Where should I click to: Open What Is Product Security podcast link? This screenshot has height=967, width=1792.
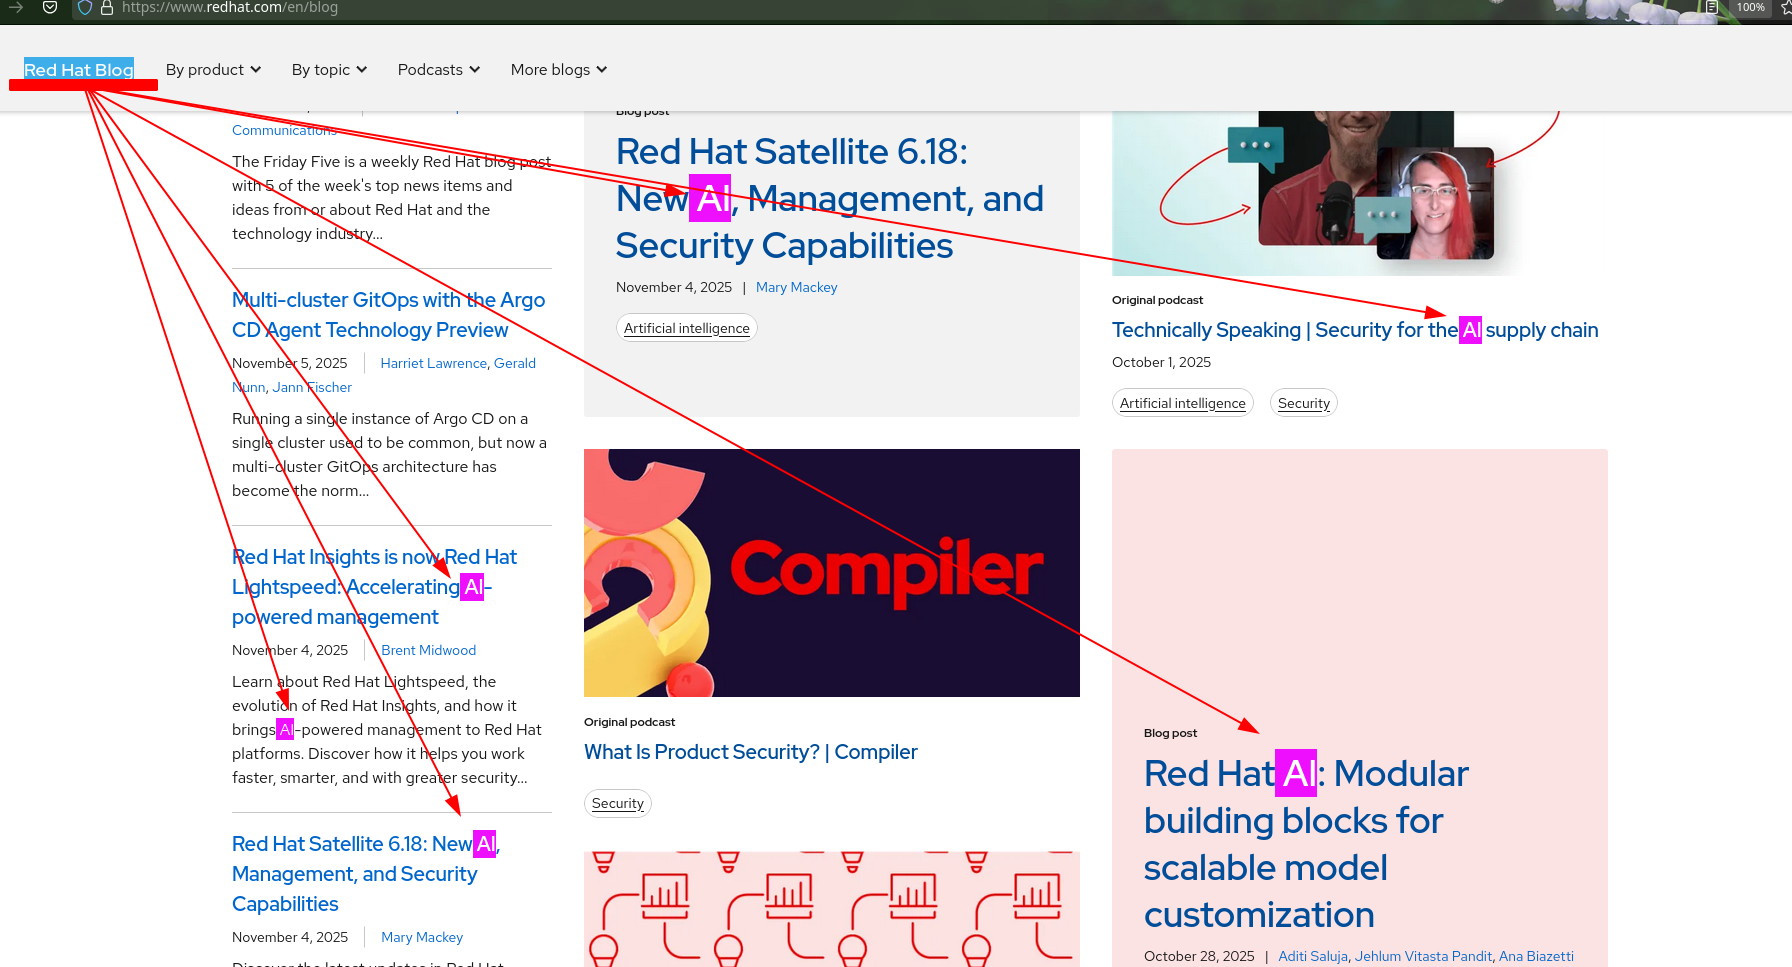click(x=750, y=752)
